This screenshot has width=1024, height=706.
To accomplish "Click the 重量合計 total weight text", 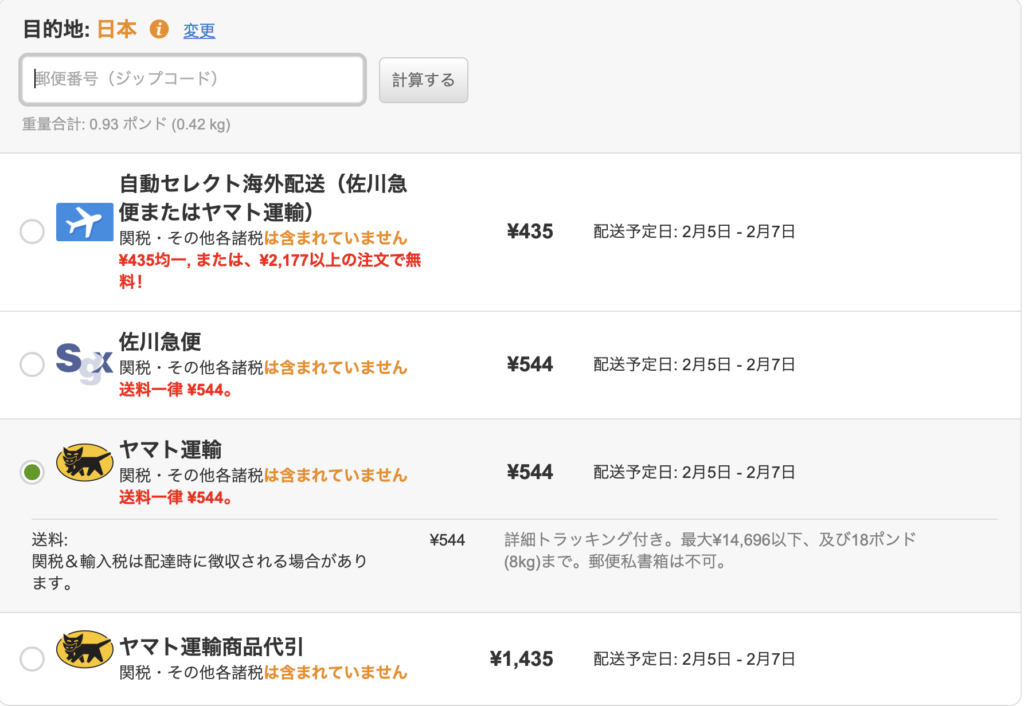I will click(126, 125).
